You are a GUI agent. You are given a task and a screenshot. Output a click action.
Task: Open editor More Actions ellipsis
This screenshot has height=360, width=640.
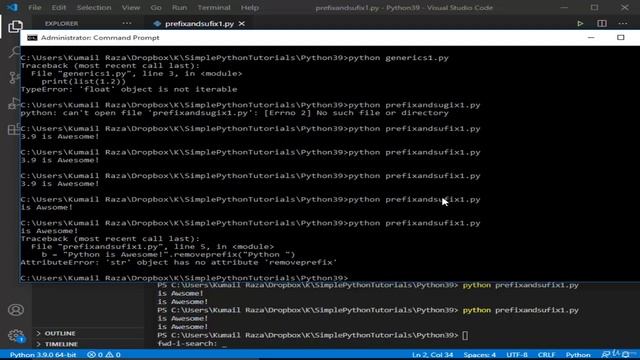(x=623, y=24)
